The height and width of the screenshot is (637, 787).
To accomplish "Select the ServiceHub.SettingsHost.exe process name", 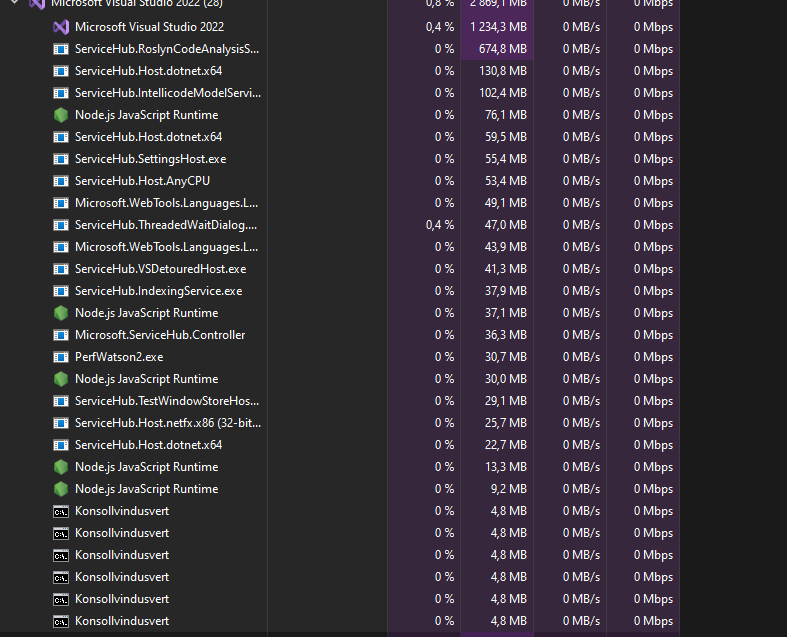I will coord(151,159).
